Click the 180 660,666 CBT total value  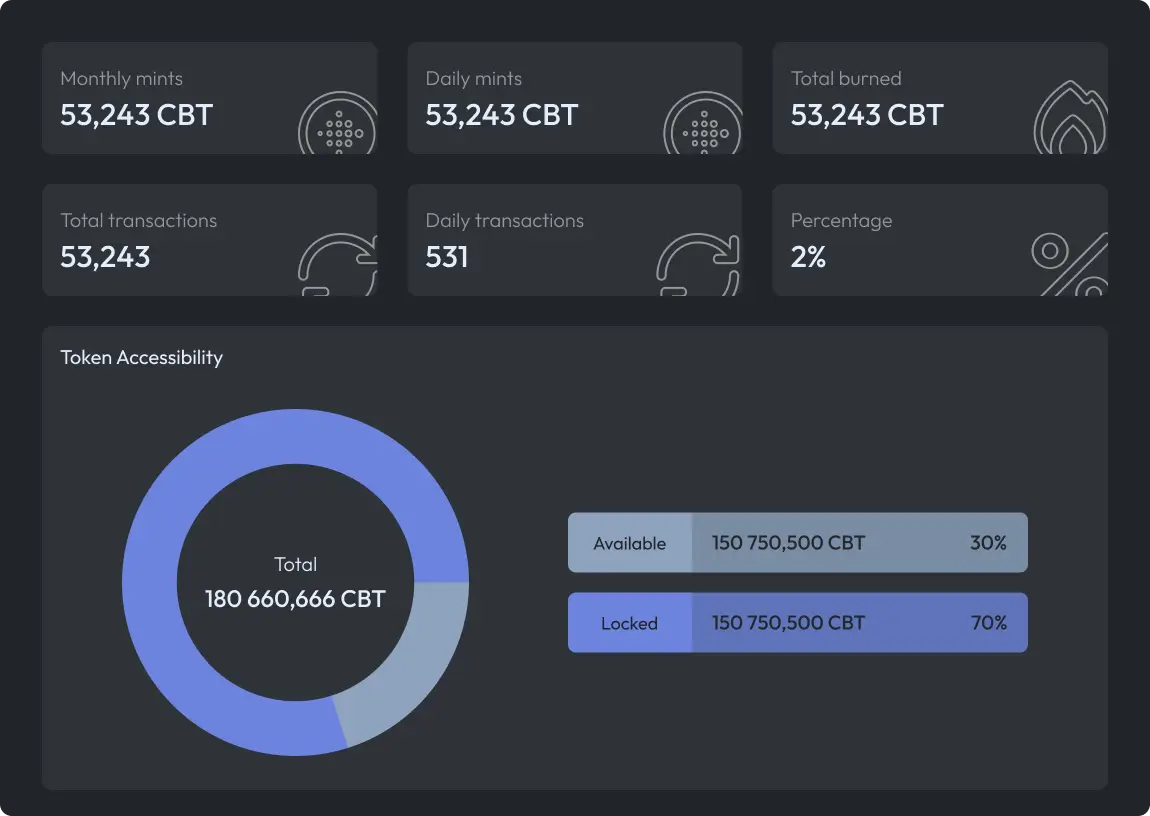[x=296, y=598]
